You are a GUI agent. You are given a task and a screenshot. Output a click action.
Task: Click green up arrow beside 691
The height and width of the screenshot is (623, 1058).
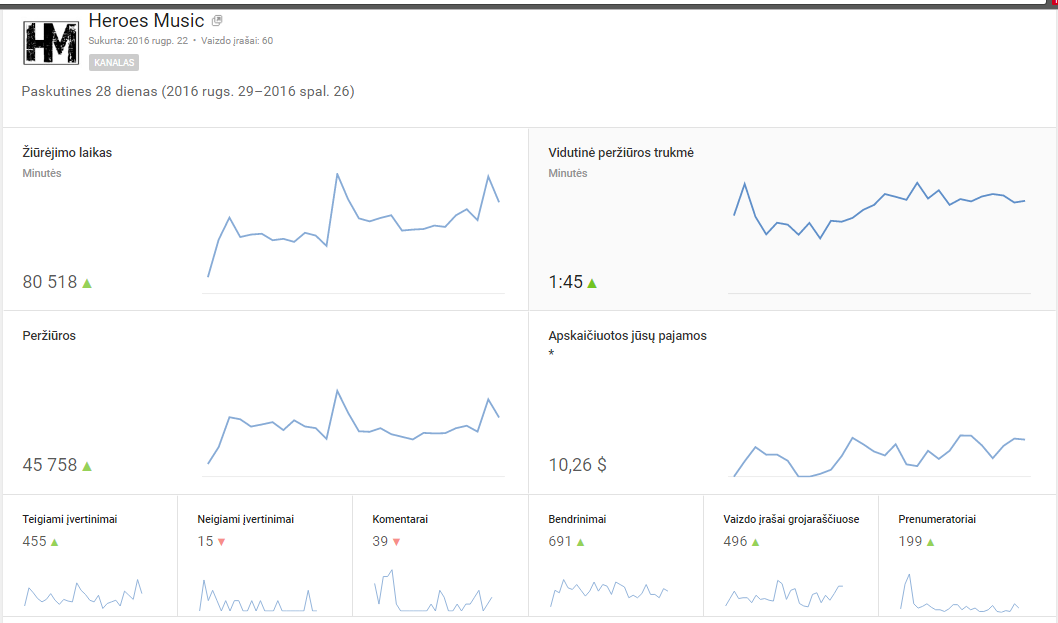point(580,542)
